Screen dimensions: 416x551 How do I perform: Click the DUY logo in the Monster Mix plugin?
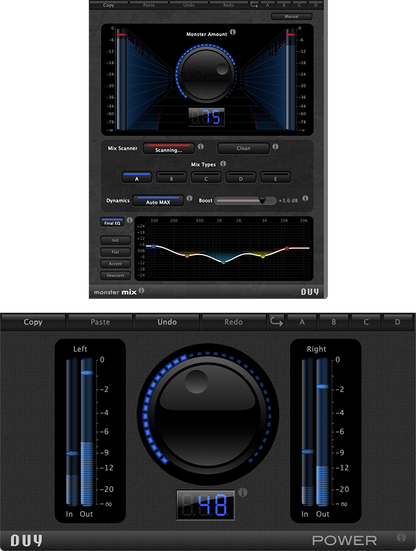point(310,292)
